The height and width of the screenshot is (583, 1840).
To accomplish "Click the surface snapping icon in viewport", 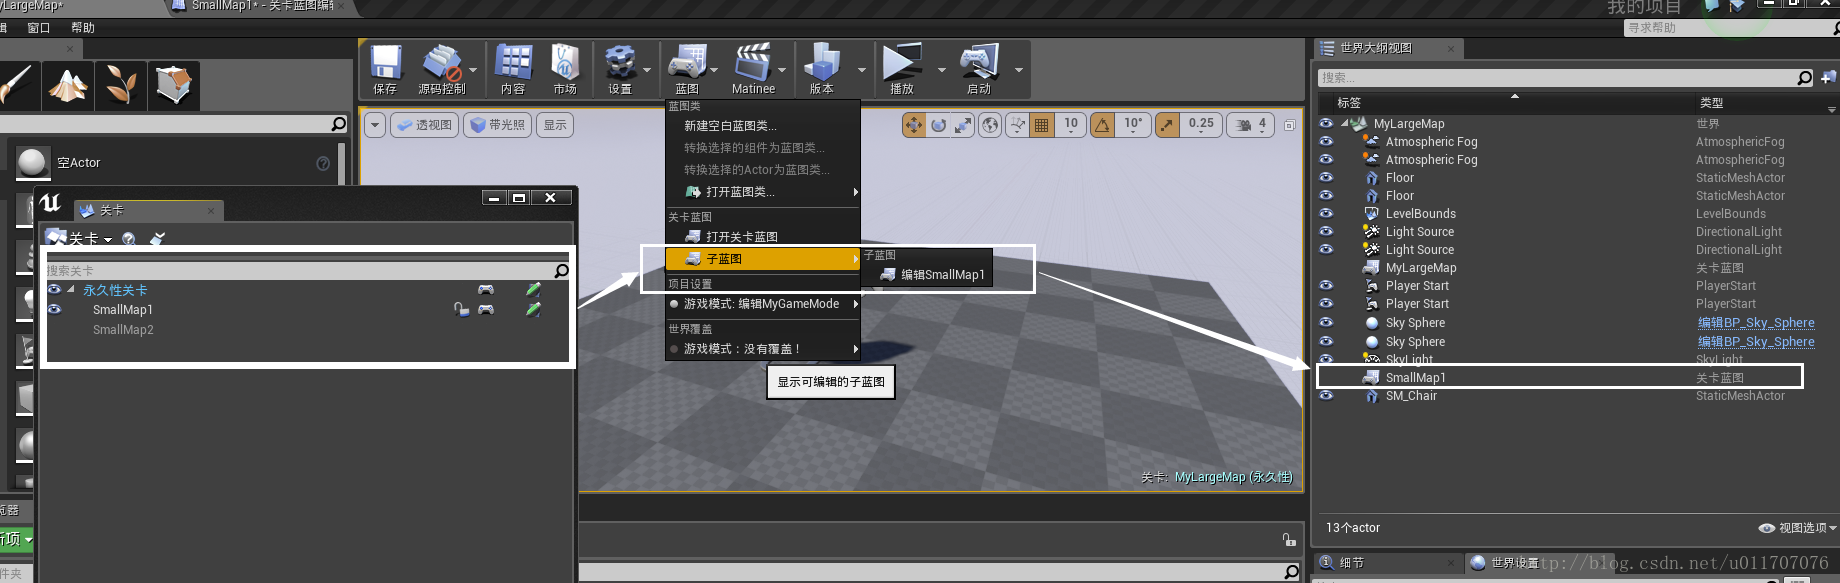I will 1018,125.
